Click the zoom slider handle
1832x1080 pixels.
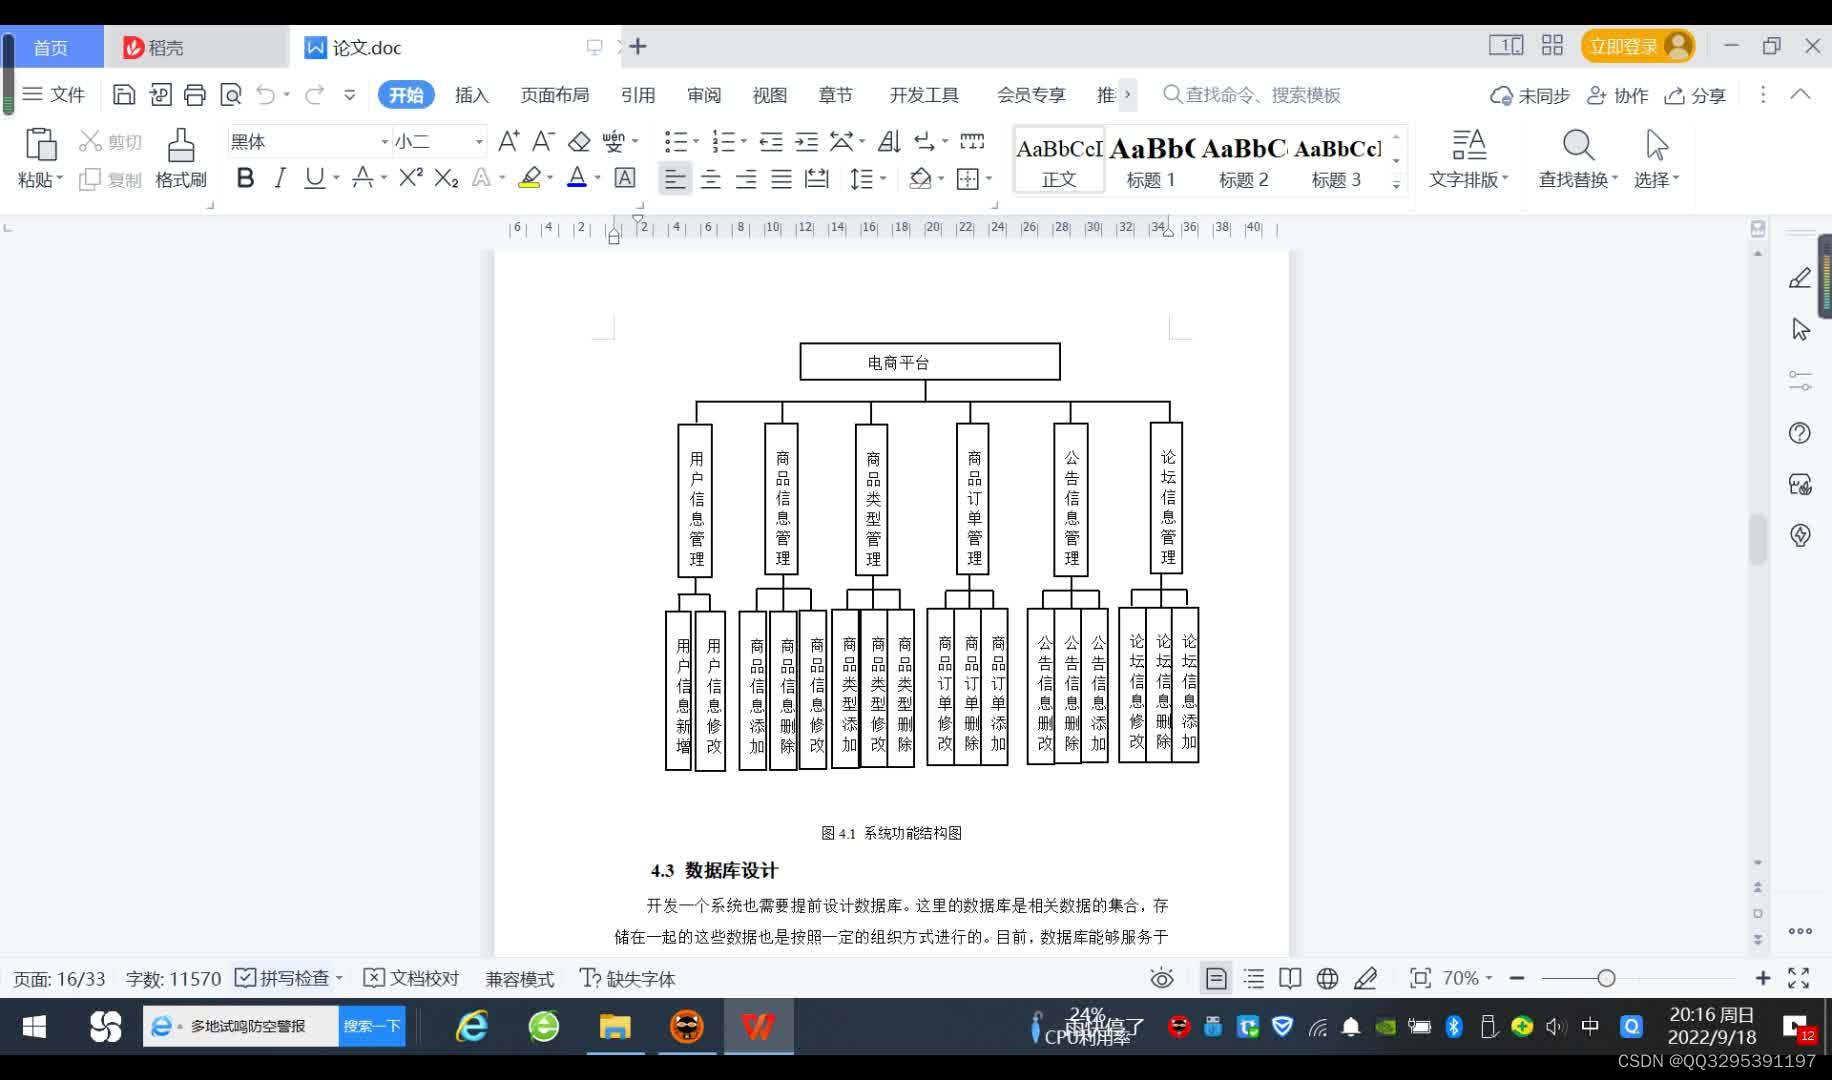click(1606, 979)
